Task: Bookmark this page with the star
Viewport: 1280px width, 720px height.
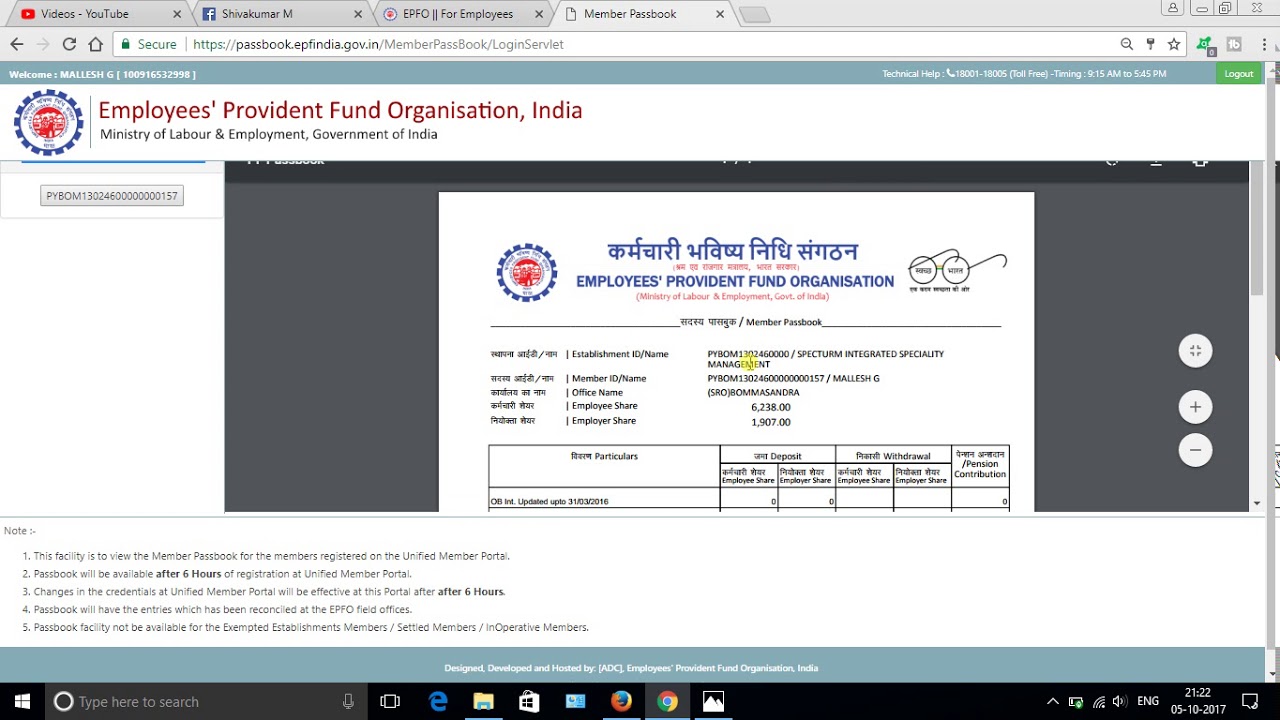Action: (x=1174, y=44)
